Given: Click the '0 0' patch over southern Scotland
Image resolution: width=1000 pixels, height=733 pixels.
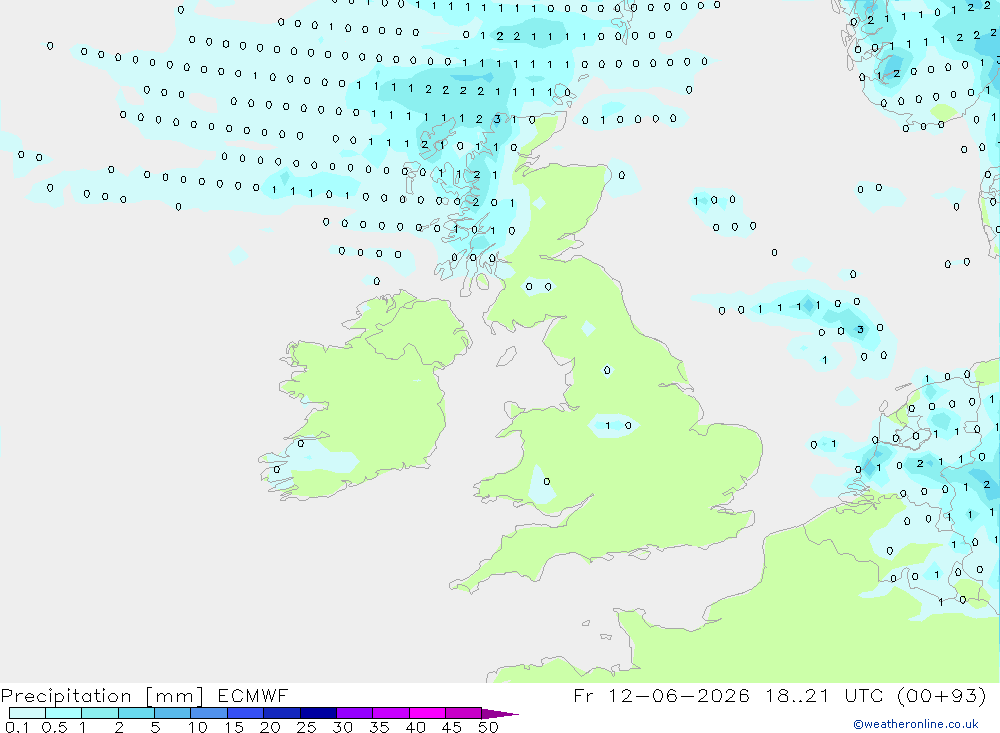Looking at the screenshot, I should (x=538, y=286).
